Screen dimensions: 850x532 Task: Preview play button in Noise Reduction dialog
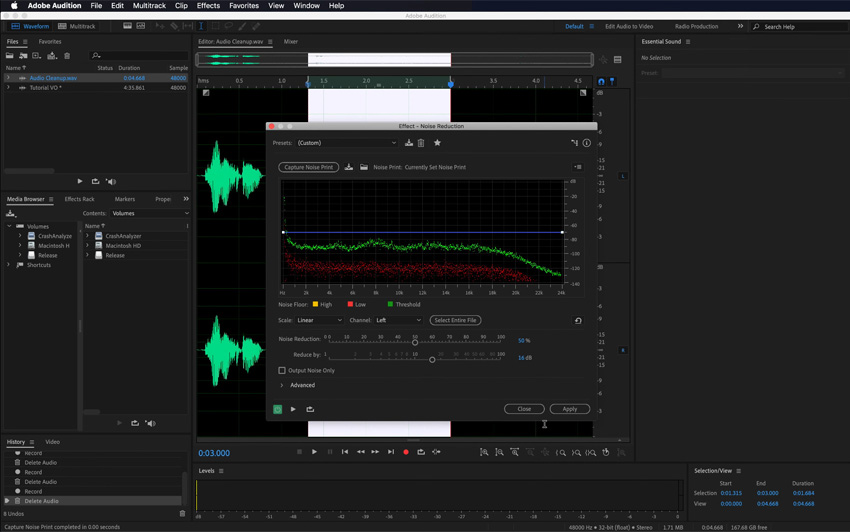(293, 409)
